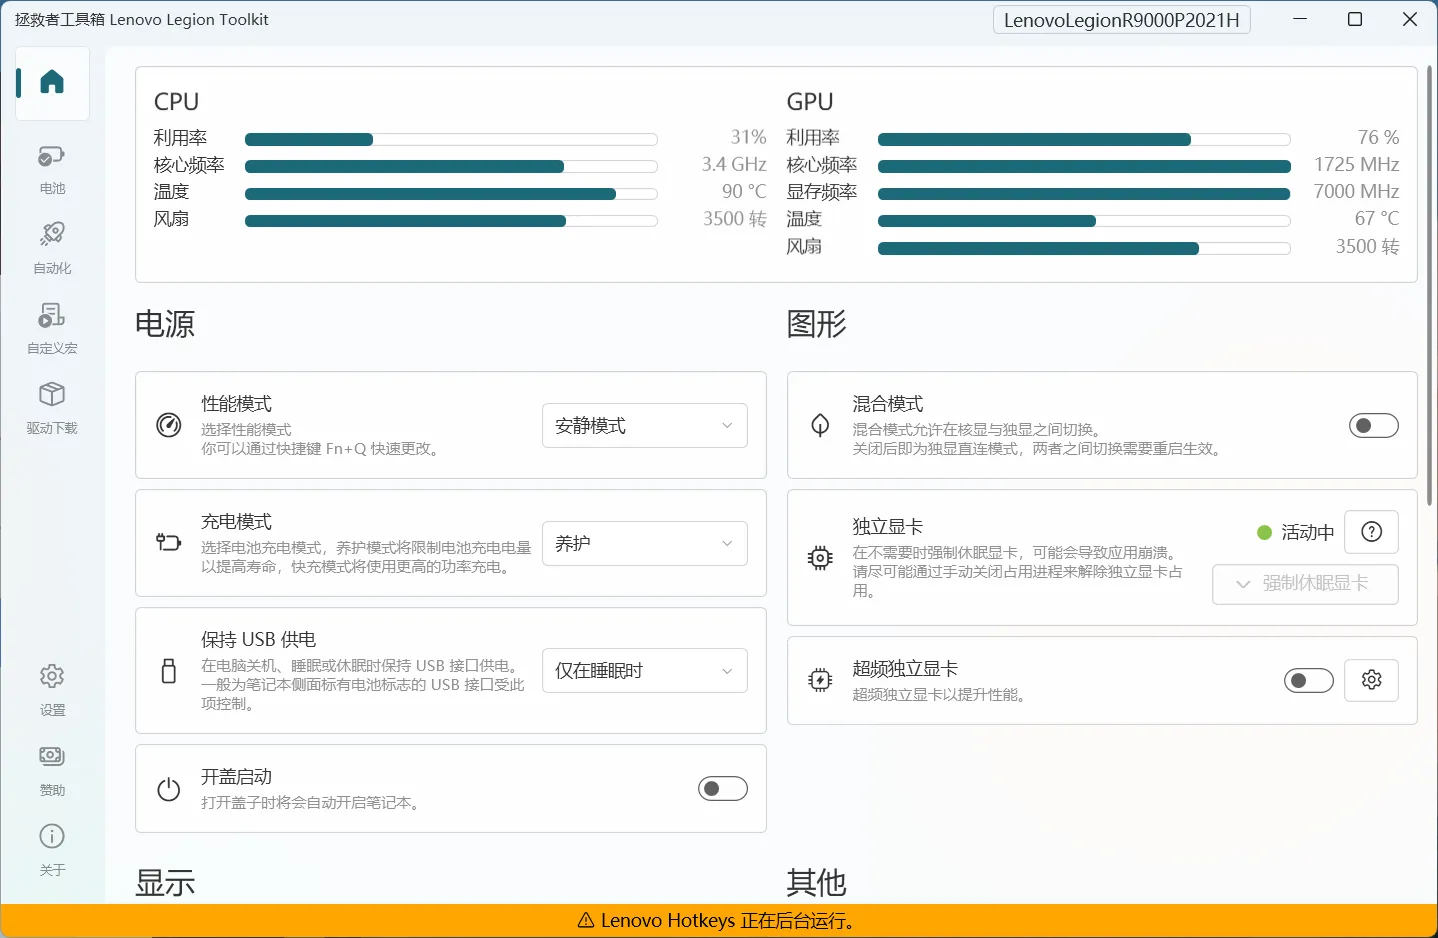Enable the 超频独立显卡 GPU overclock switch
Screen dimensions: 1438x938
click(x=1308, y=680)
